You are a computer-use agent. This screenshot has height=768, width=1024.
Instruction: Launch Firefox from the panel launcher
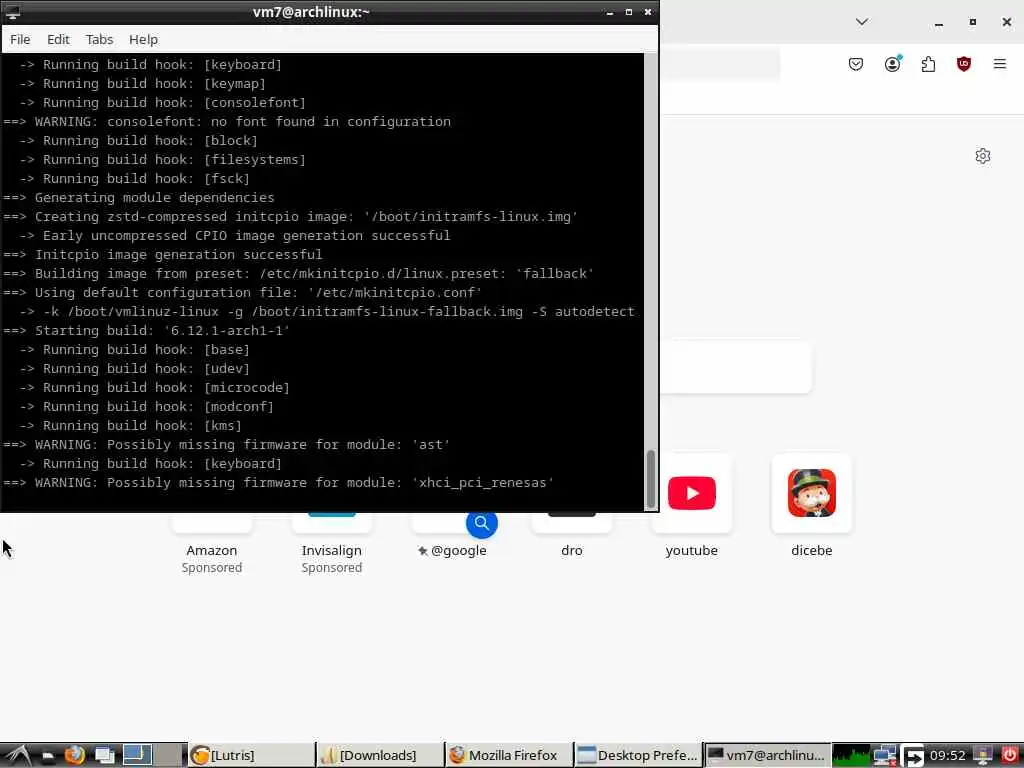coord(74,756)
